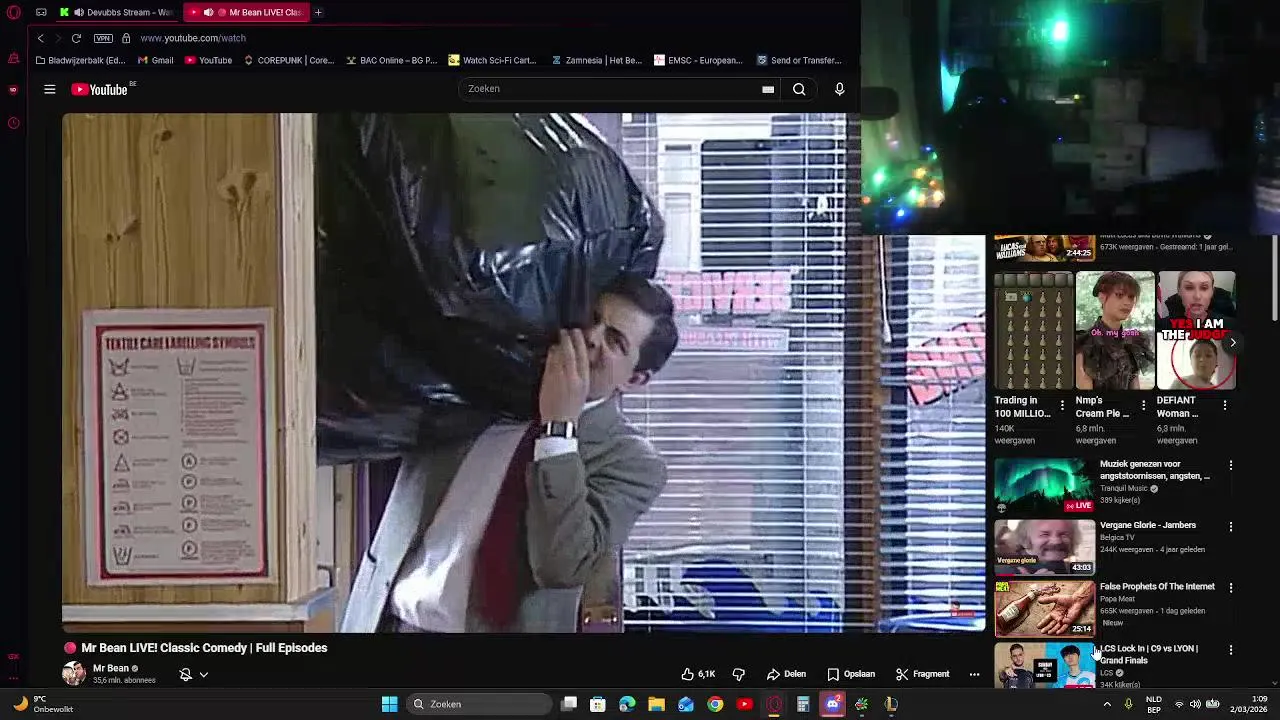Open the EMSC - European bookmark
This screenshot has height=720, width=1280.
pyautogui.click(x=698, y=60)
